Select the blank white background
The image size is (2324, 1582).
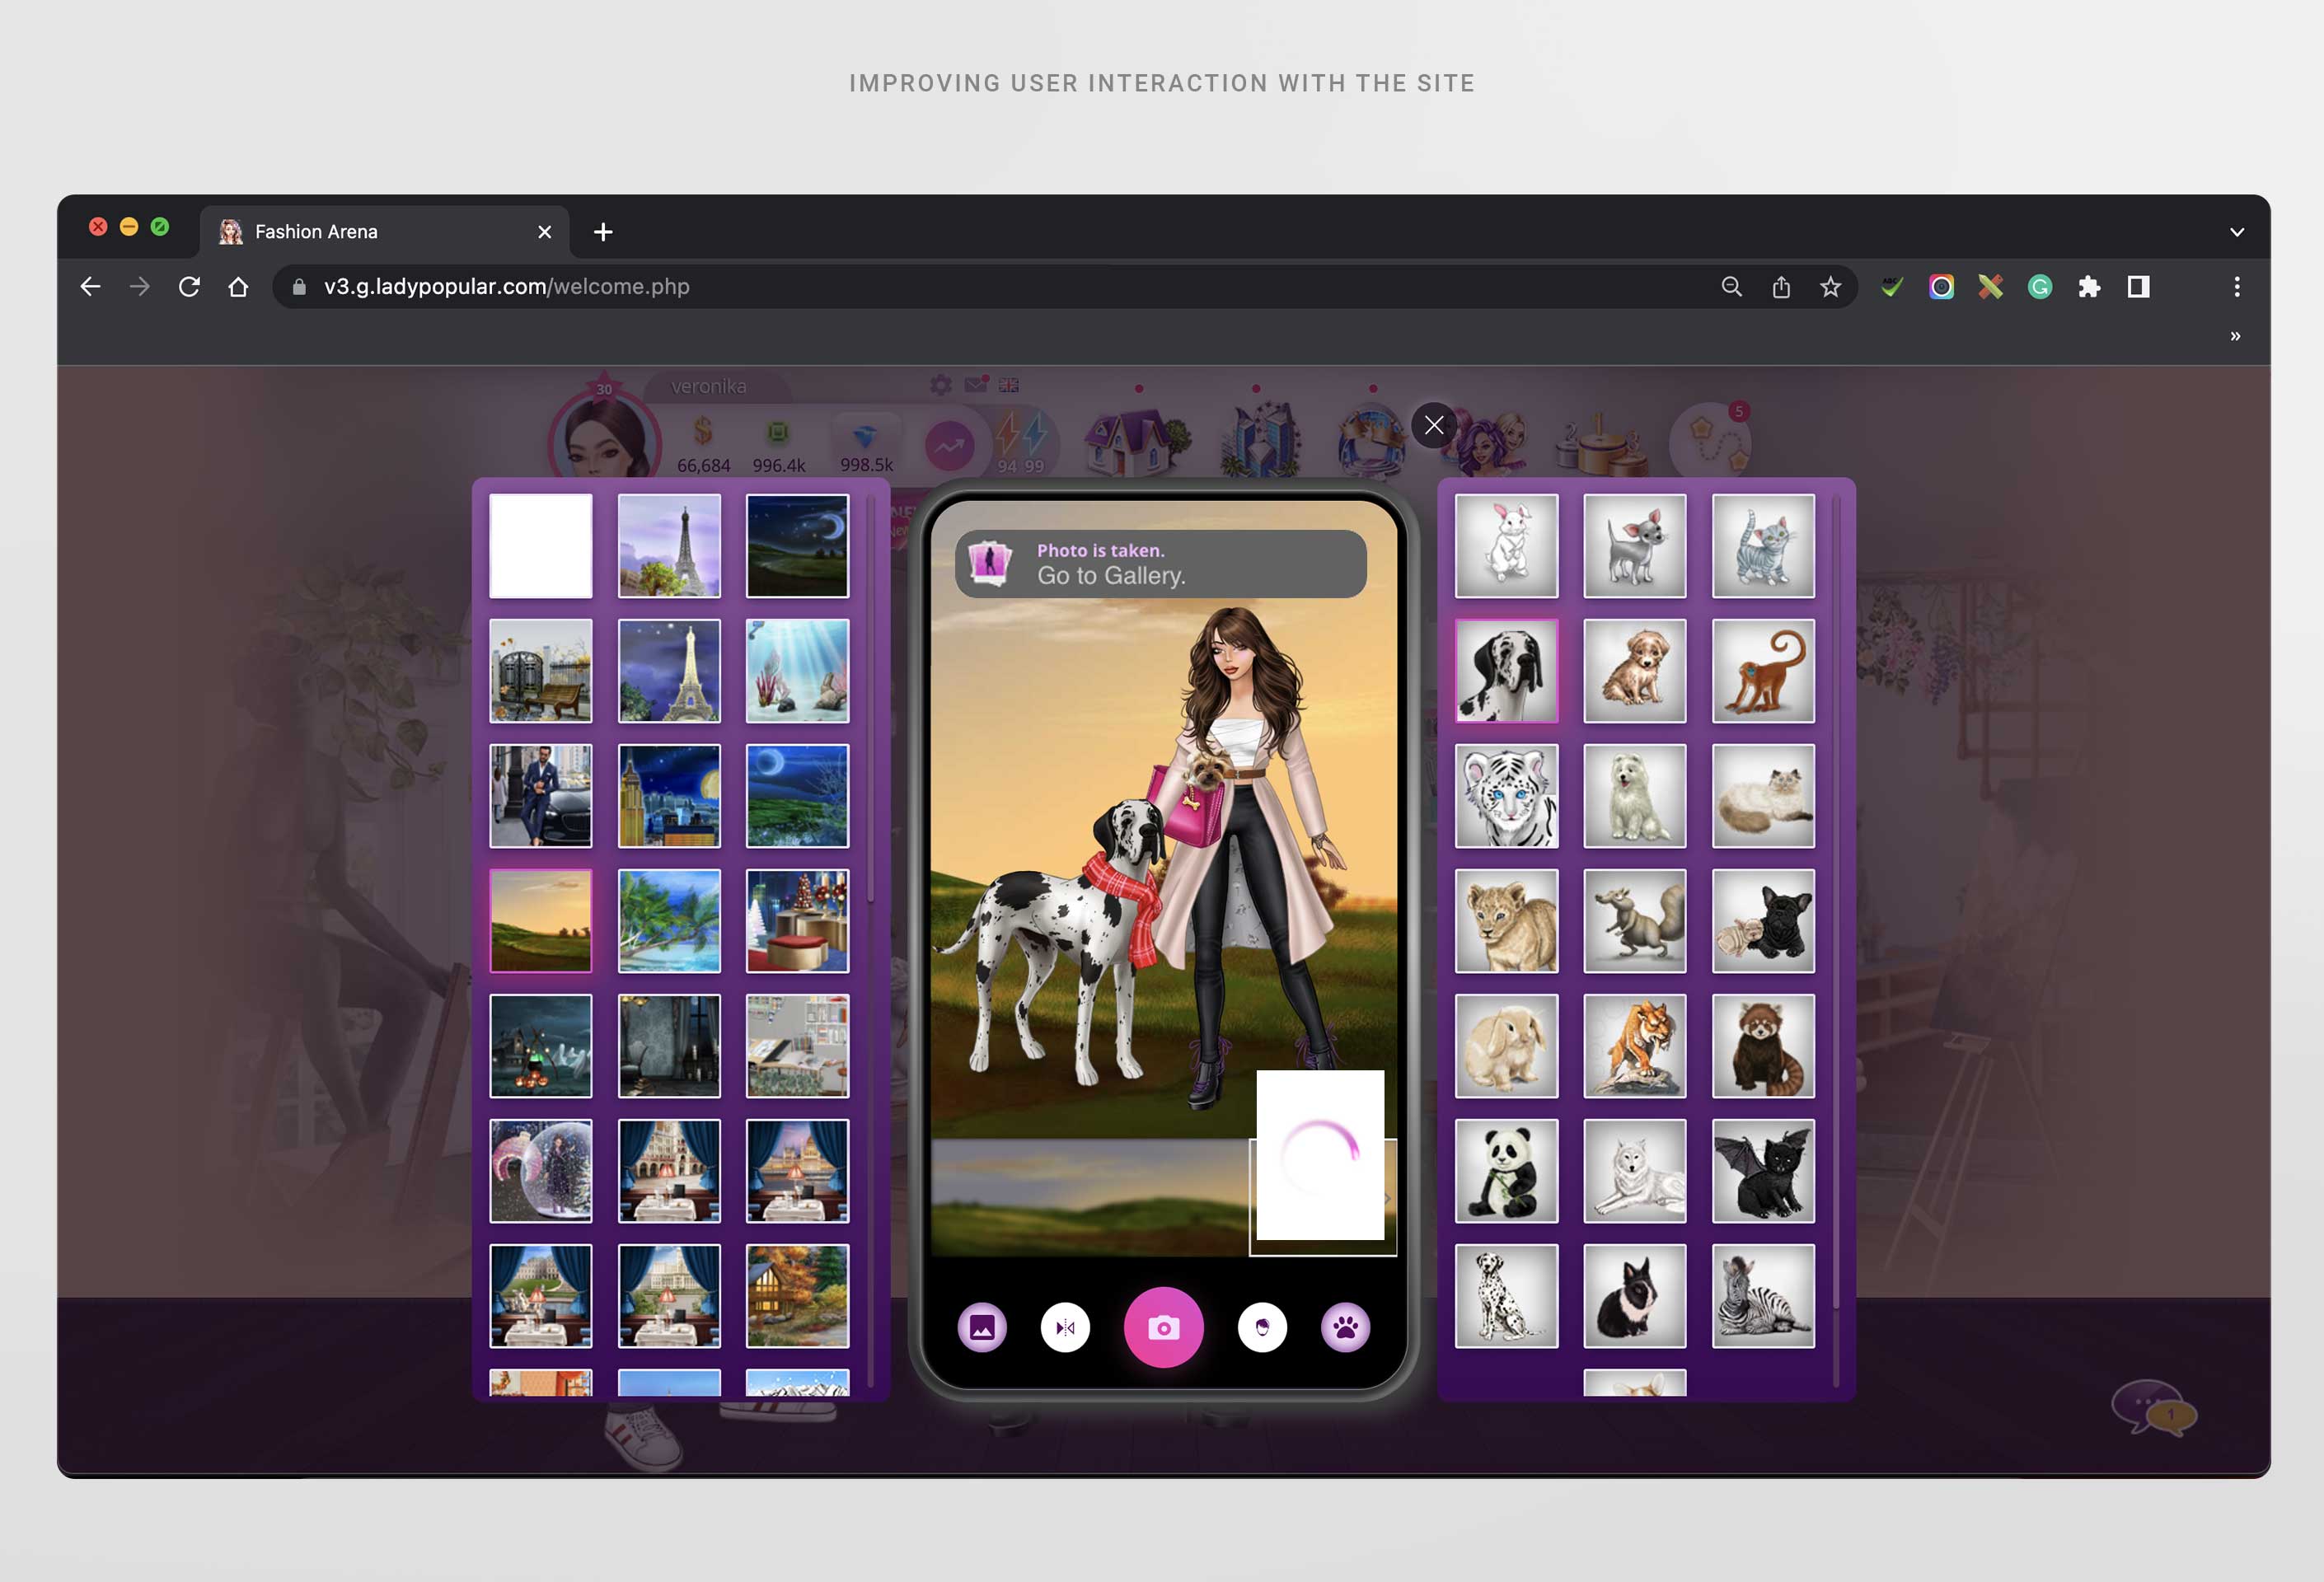(541, 546)
